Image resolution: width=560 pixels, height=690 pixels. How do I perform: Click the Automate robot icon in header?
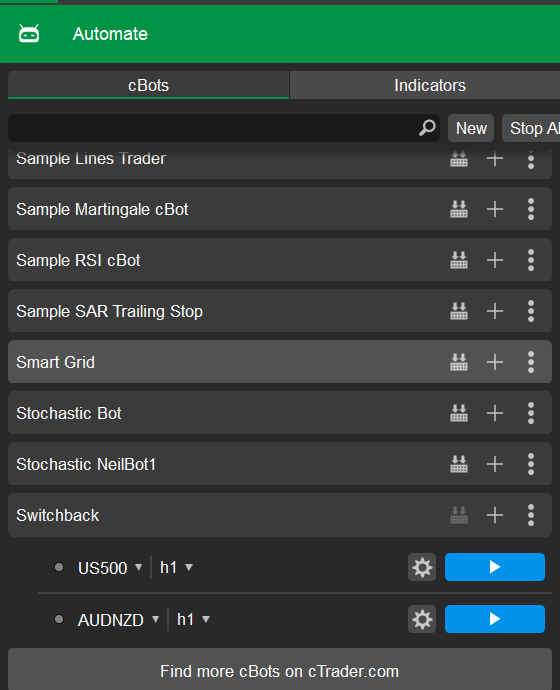tap(29, 33)
